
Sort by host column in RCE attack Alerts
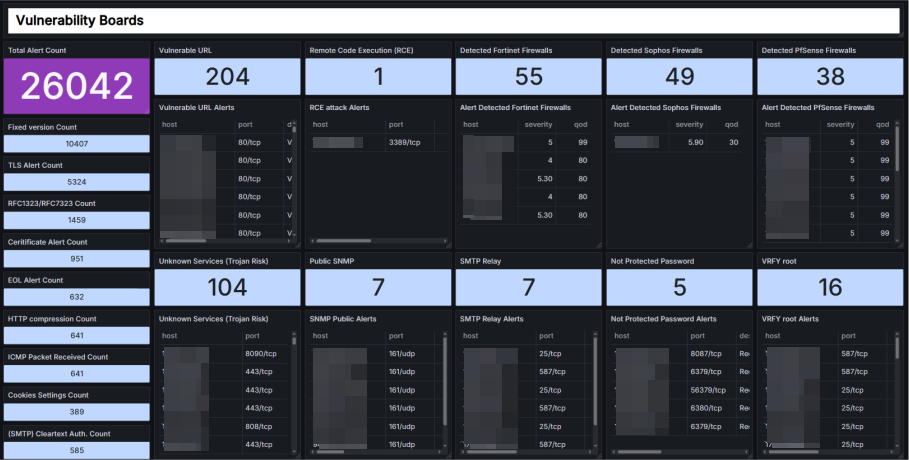320,125
